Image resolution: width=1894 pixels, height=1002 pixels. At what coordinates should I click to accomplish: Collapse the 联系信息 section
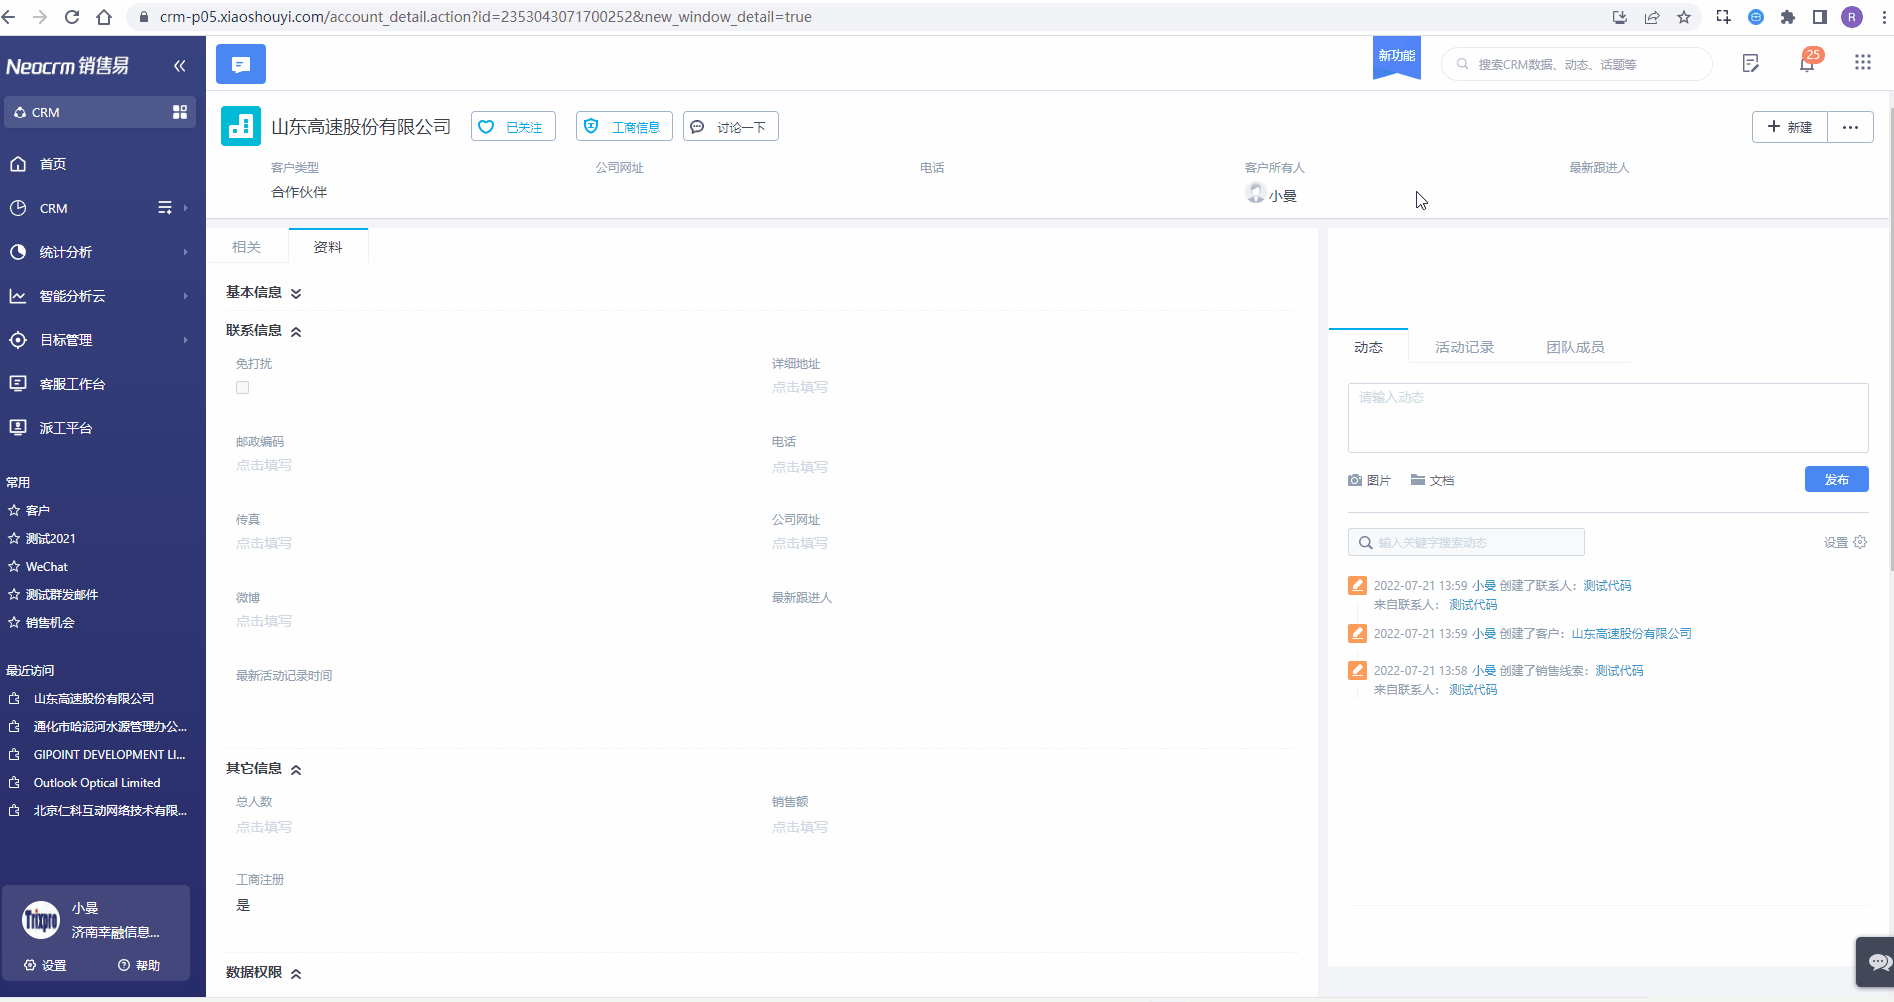click(x=296, y=330)
